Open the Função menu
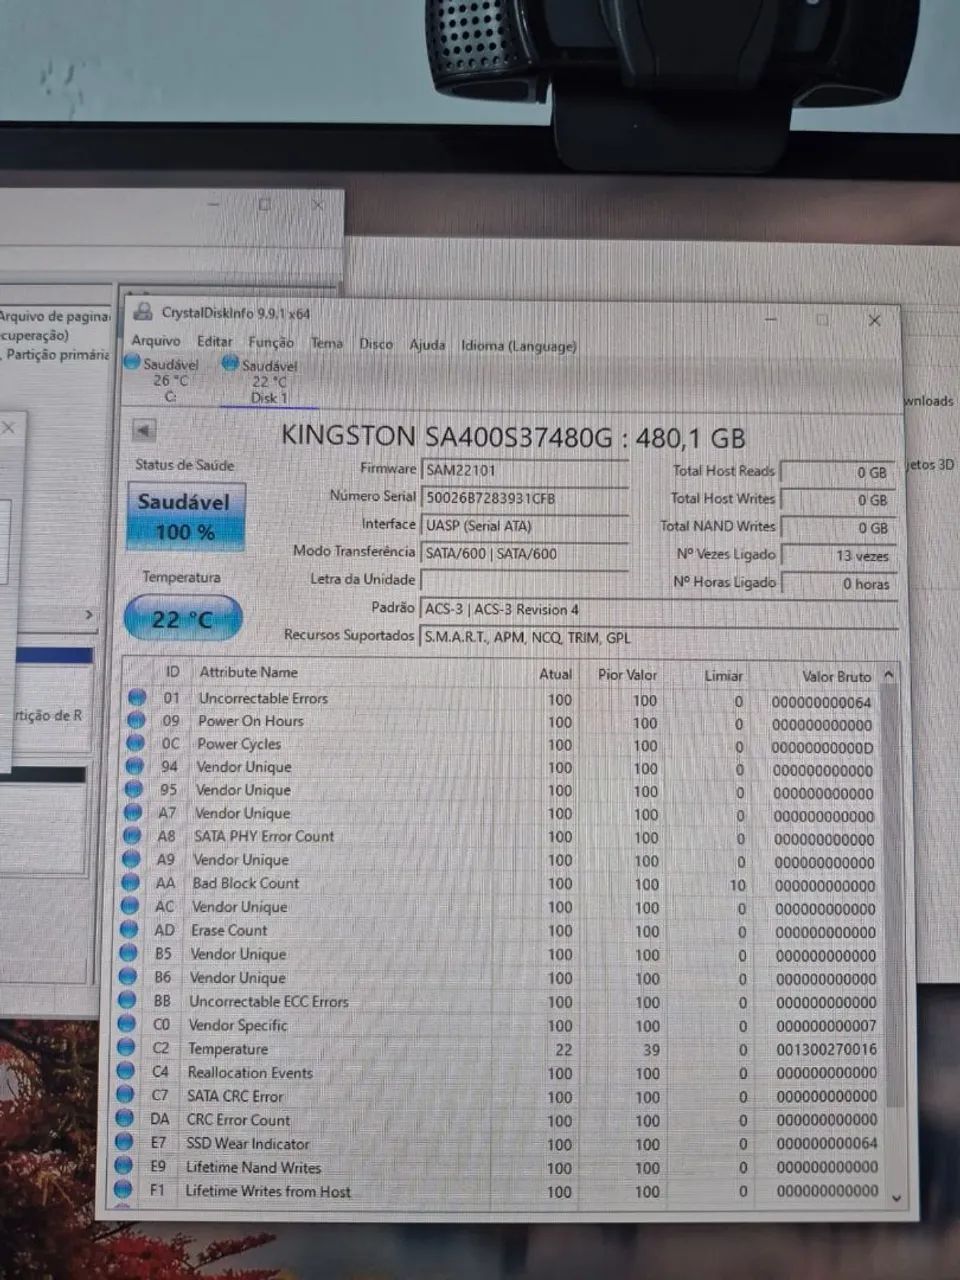This screenshot has height=1280, width=960. 271,342
